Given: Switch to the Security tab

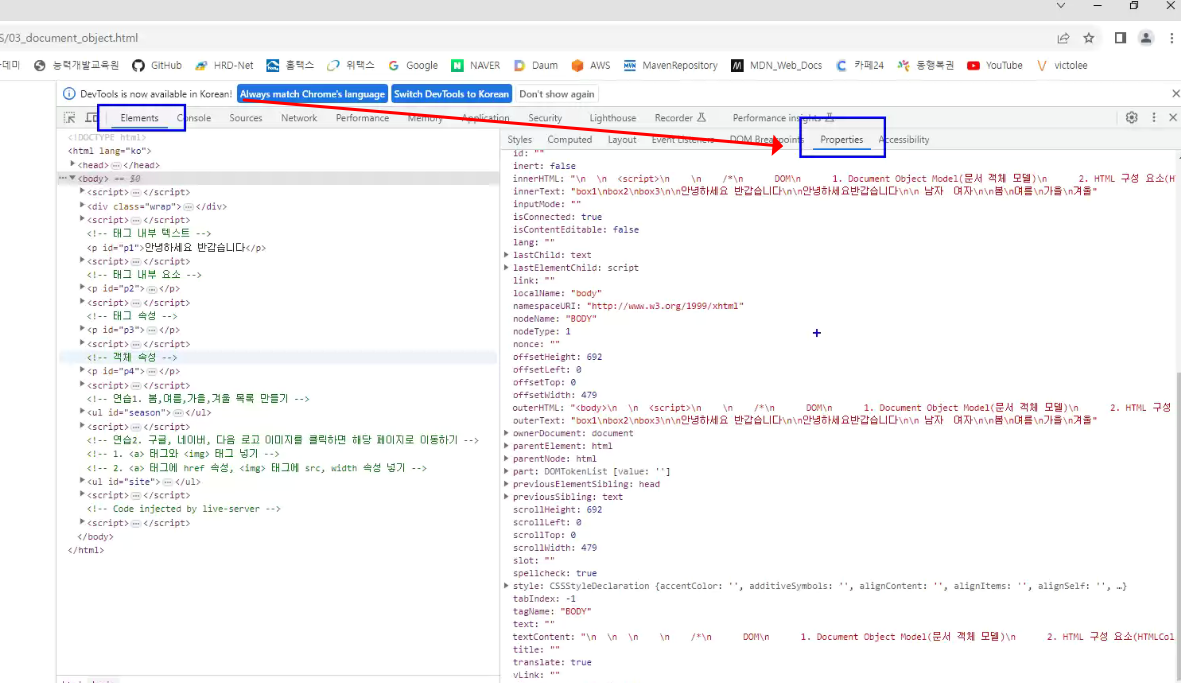Looking at the screenshot, I should coord(545,118).
